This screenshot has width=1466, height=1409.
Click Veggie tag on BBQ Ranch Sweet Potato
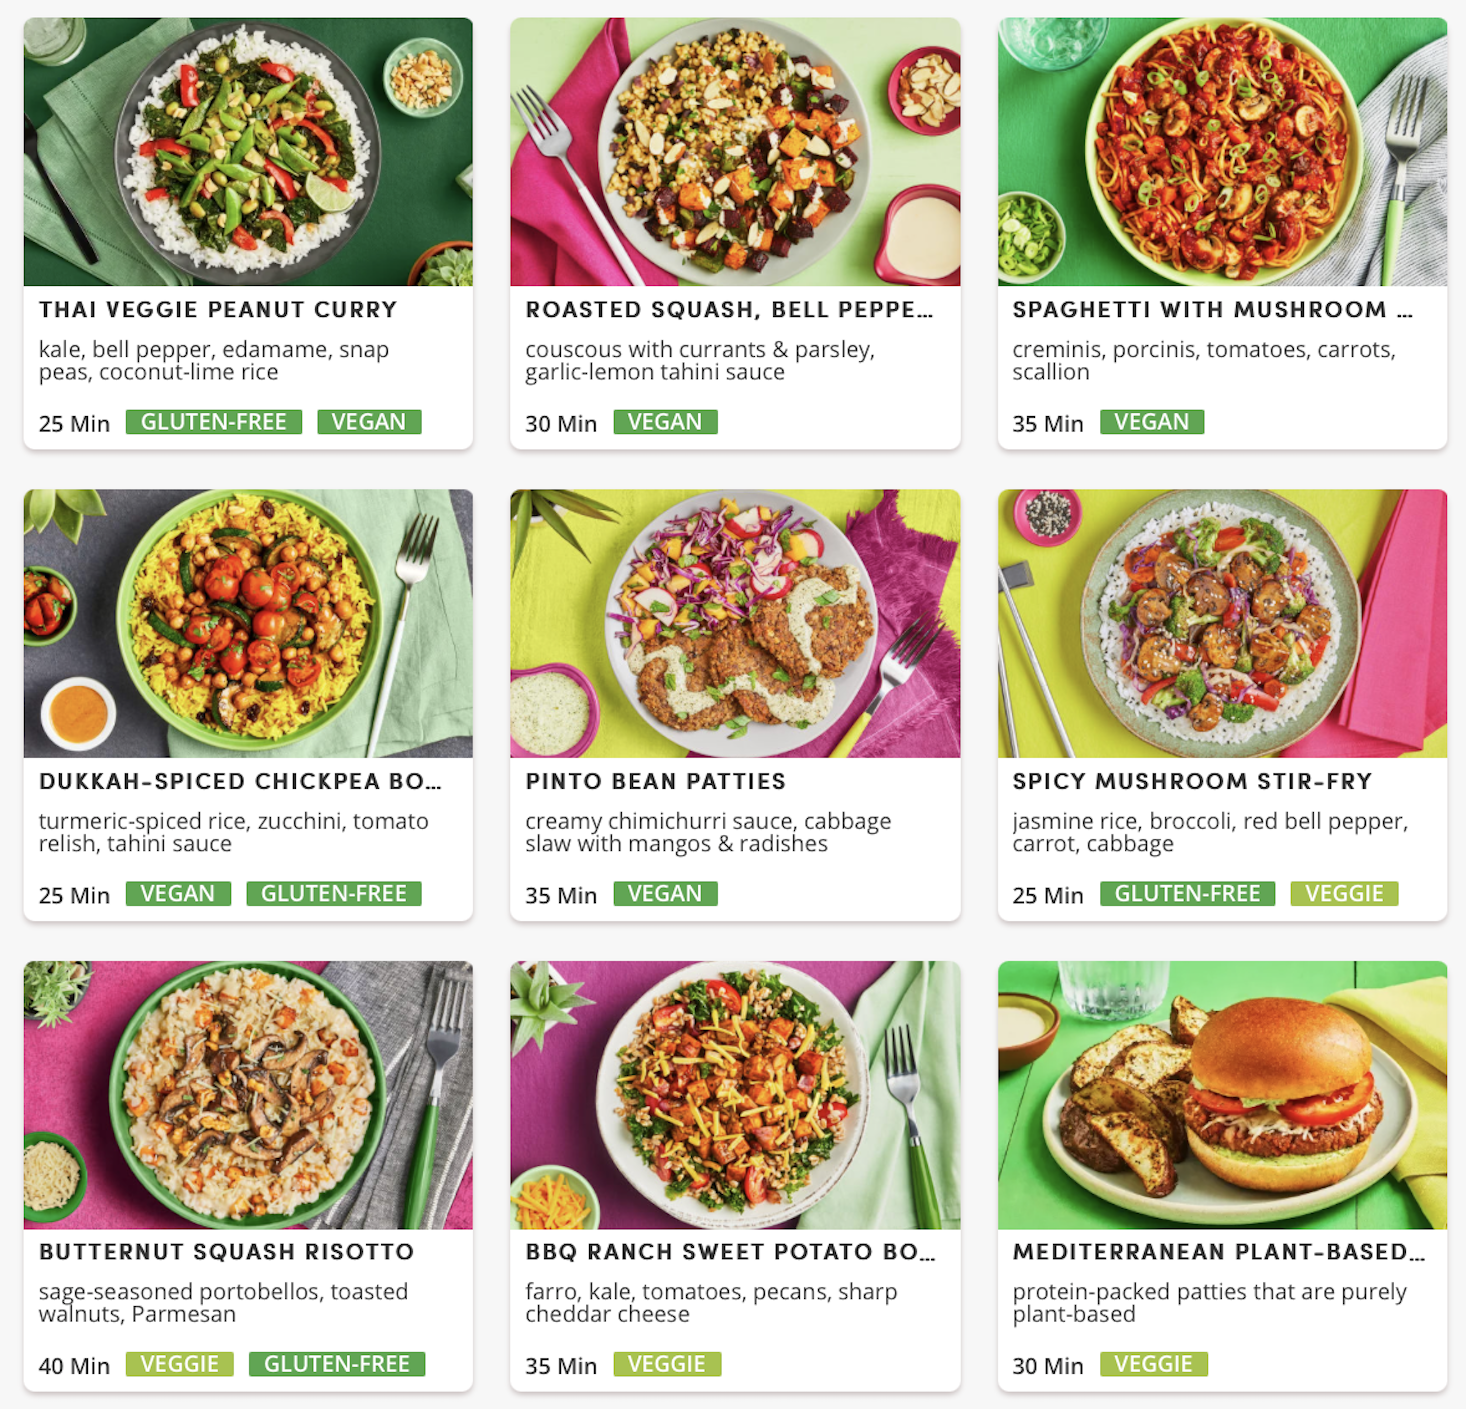pos(667,1364)
